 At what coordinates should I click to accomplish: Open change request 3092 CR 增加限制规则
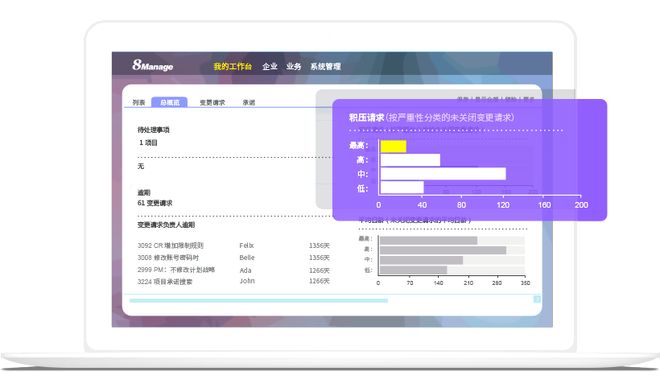point(170,245)
